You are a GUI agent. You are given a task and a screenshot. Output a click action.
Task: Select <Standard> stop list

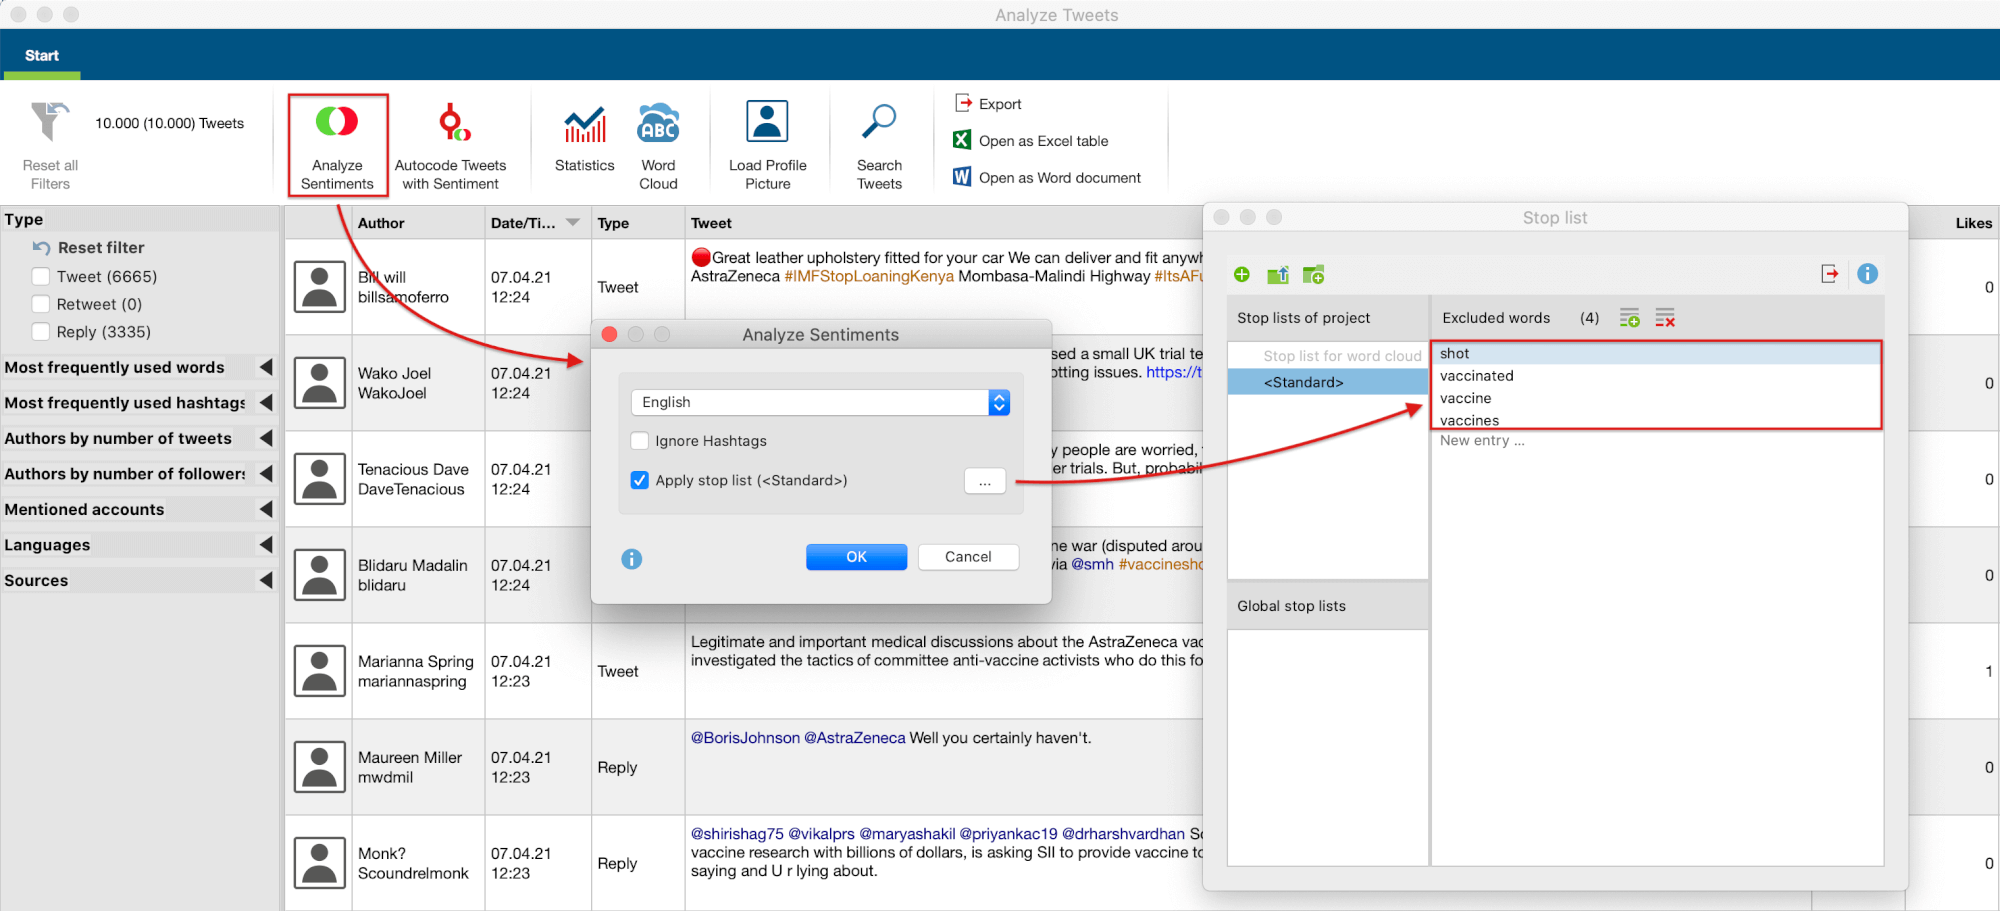click(1328, 382)
